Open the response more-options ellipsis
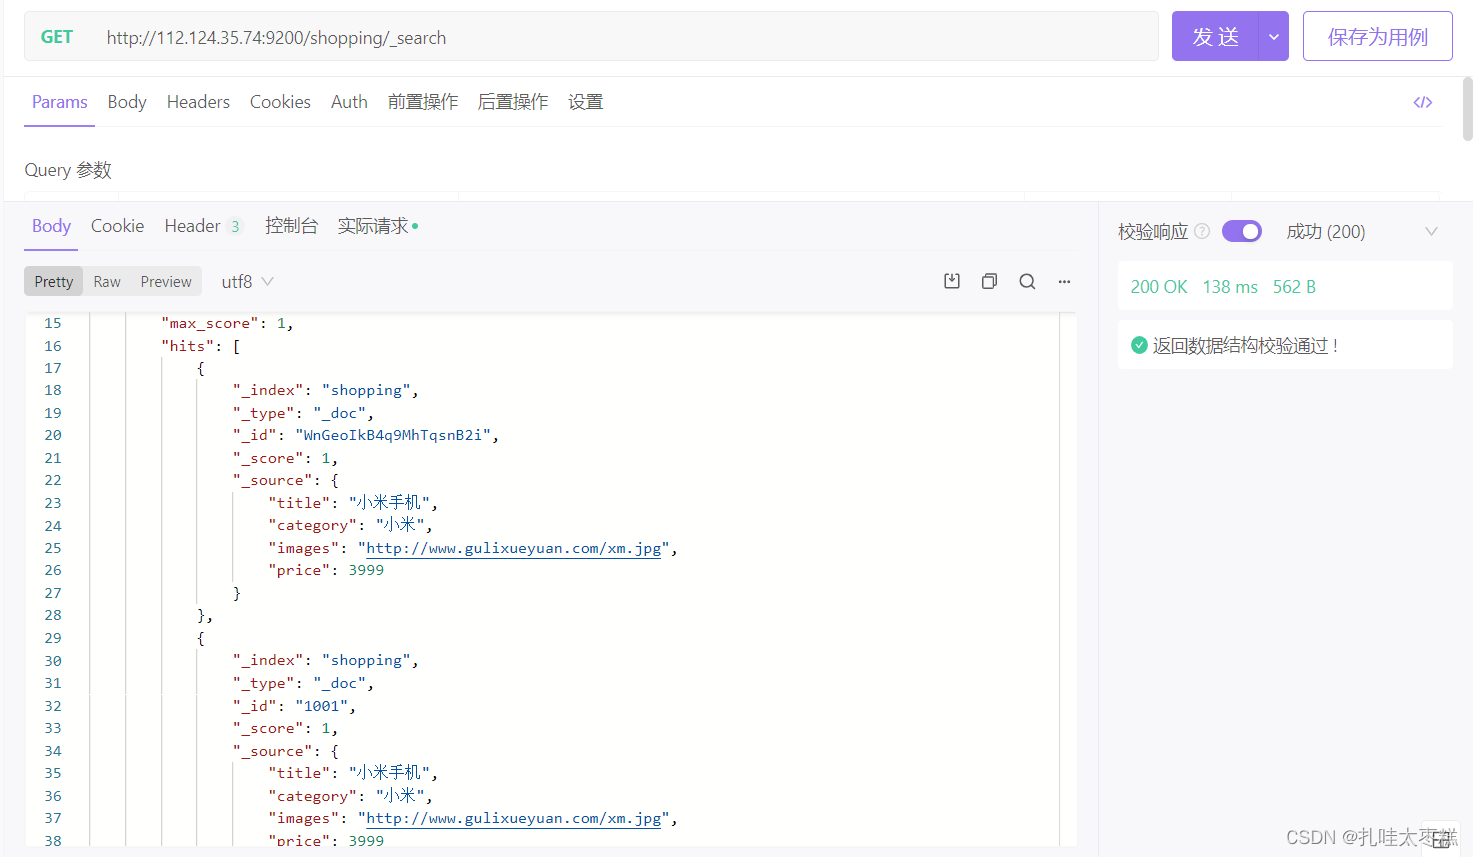 (1064, 281)
